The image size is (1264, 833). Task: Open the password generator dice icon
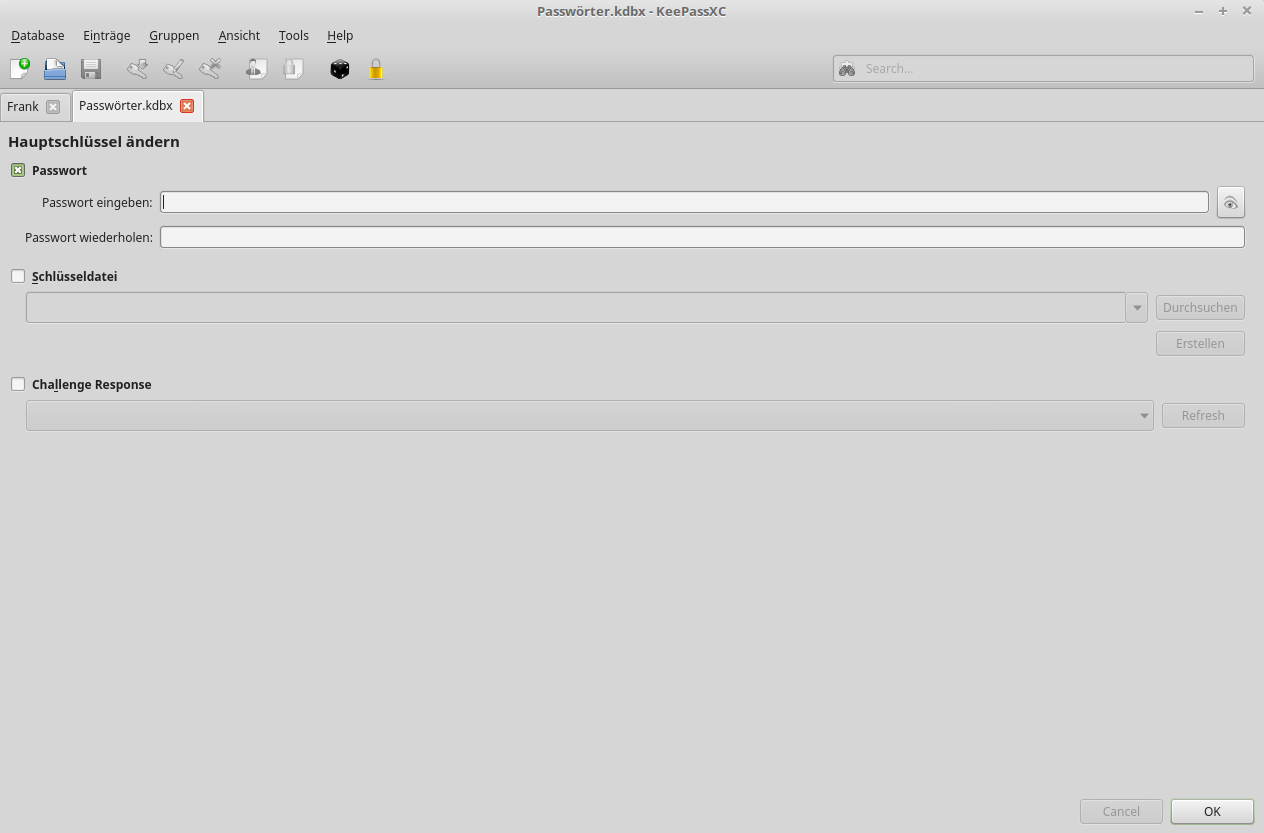[340, 69]
